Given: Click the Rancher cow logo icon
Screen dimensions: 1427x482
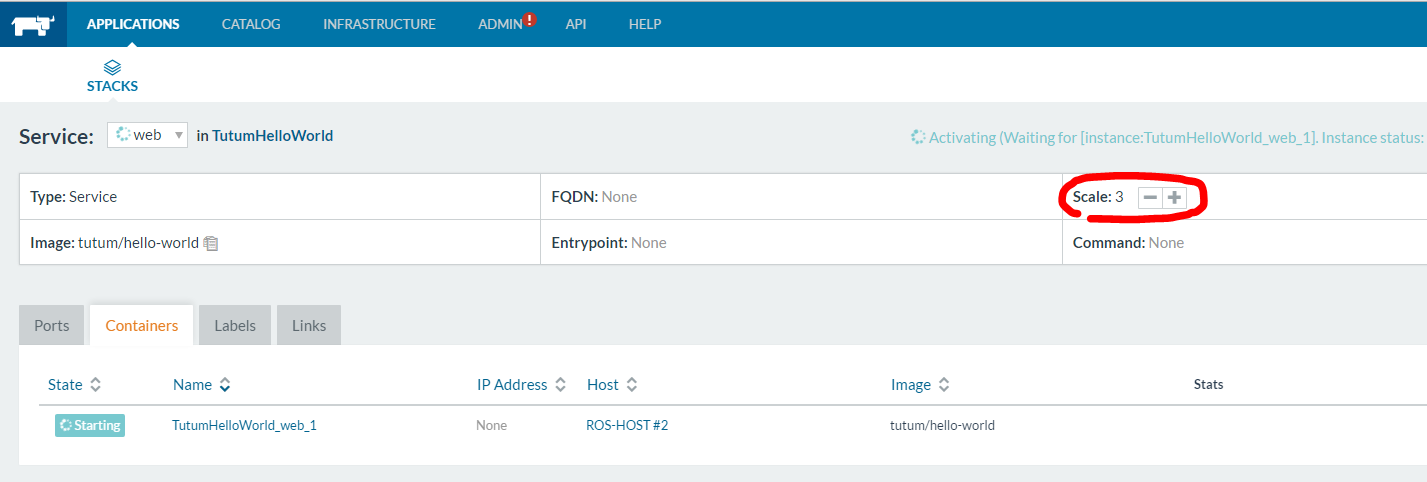Looking at the screenshot, I should tap(33, 25).
